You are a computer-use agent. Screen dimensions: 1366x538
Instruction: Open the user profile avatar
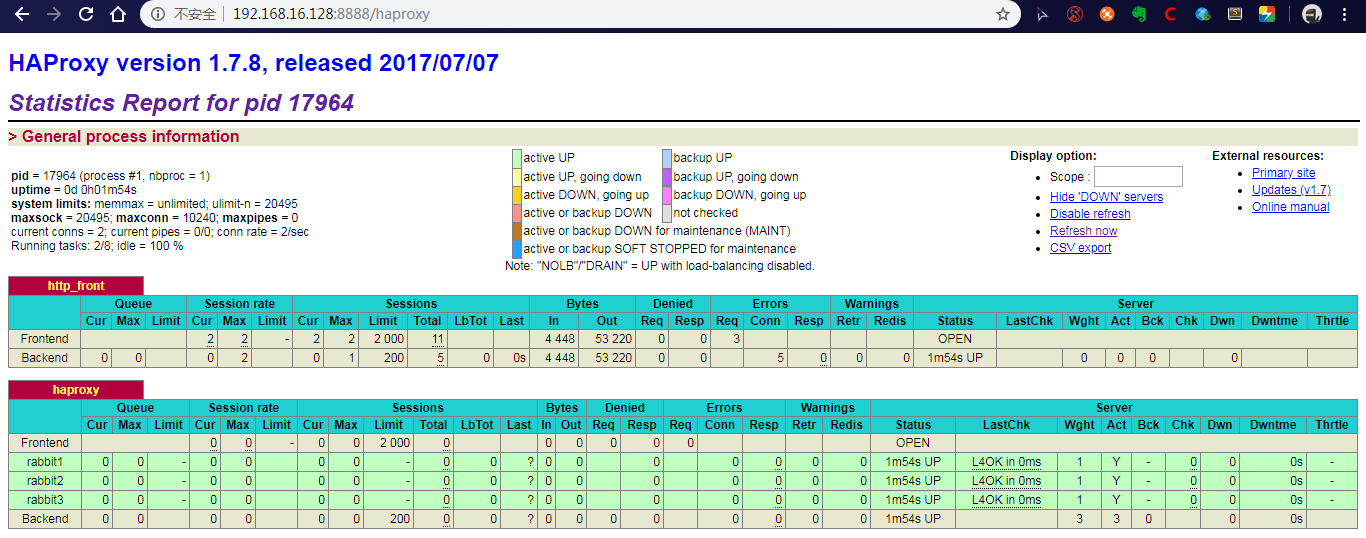(1312, 14)
